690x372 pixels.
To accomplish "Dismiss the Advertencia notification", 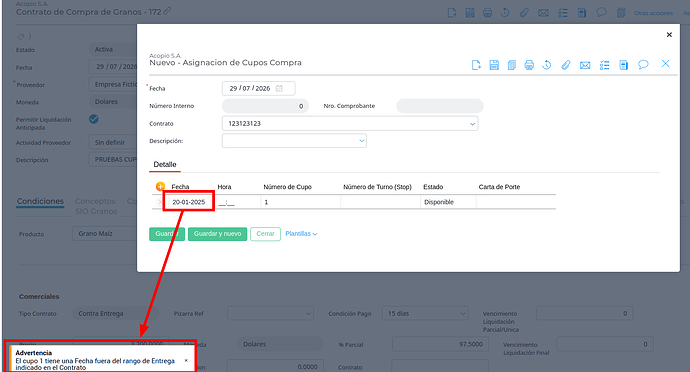I will 186,360.
